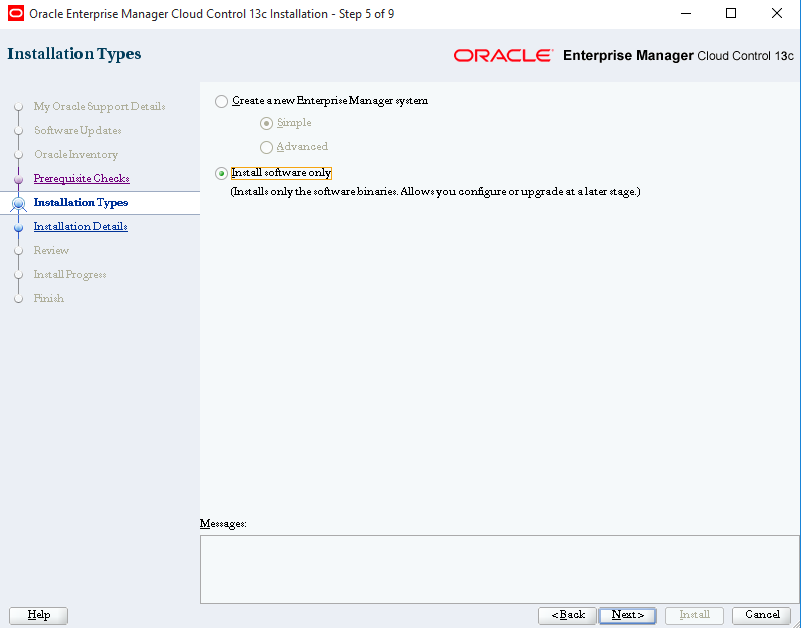Image resolution: width=801 pixels, height=628 pixels.
Task: Click the Oracle logo in the header
Action: [502, 56]
